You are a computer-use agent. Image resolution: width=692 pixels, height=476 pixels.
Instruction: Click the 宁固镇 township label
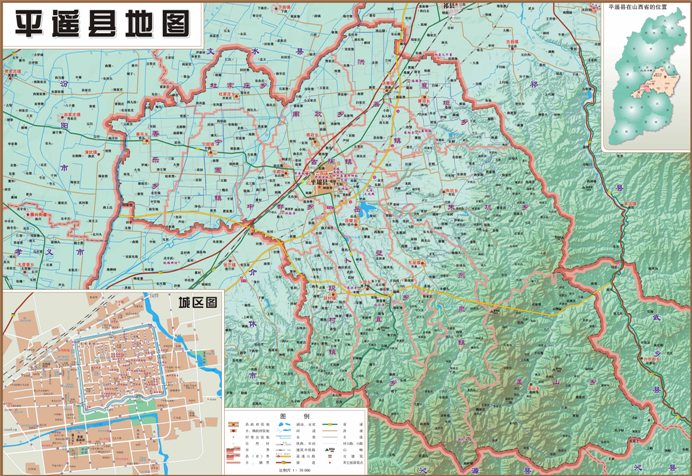(217, 170)
